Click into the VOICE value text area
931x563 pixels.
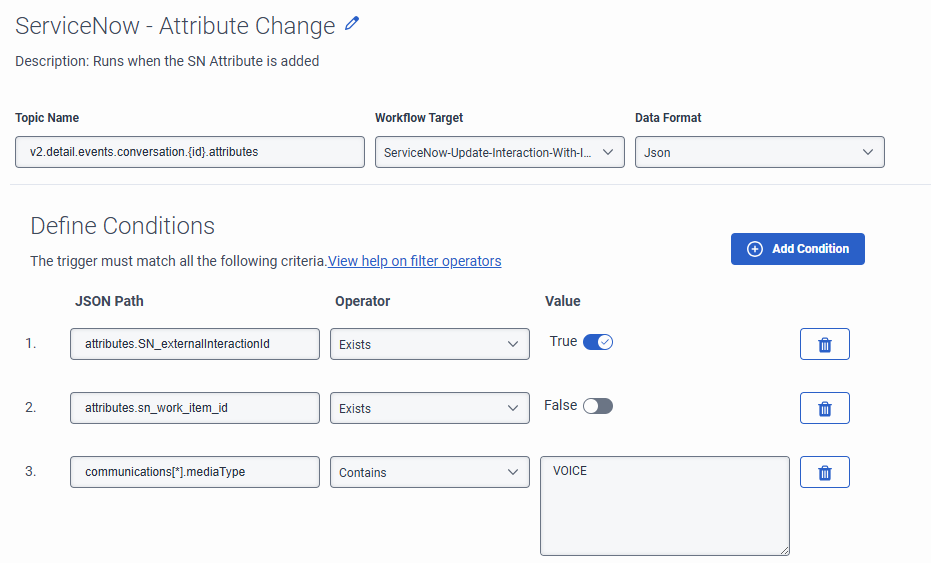(664, 505)
